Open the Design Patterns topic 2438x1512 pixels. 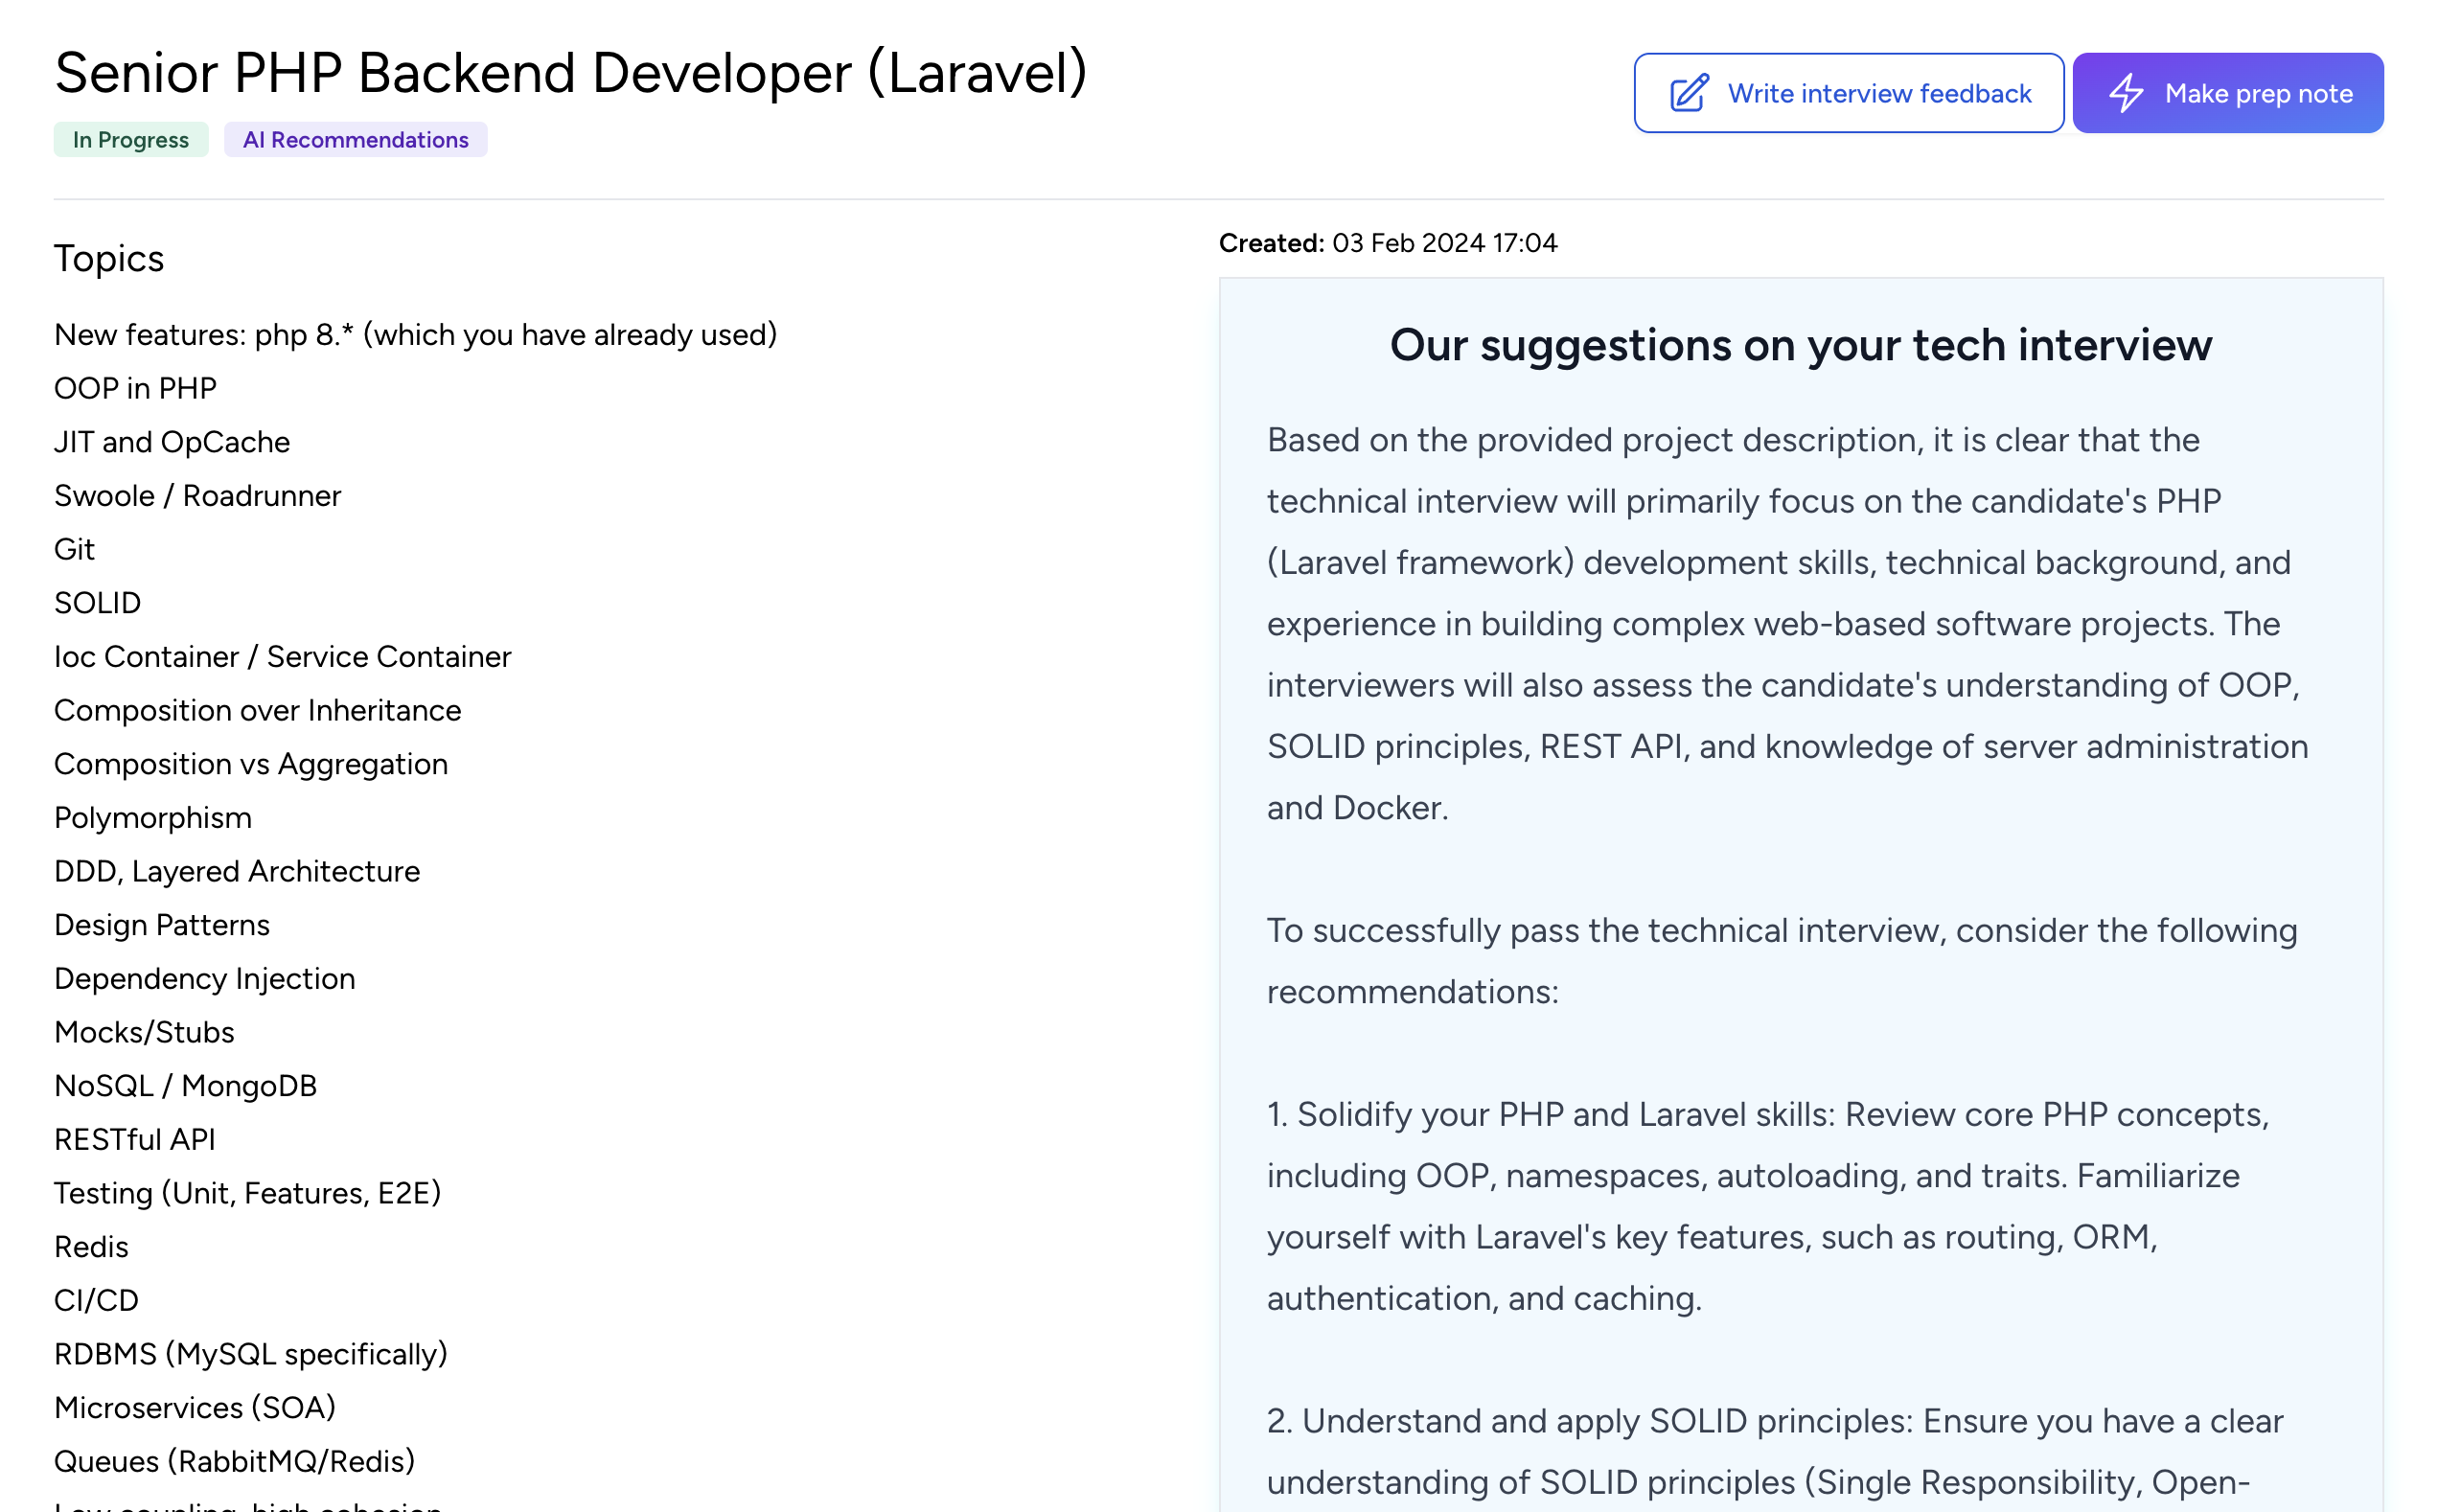(161, 925)
